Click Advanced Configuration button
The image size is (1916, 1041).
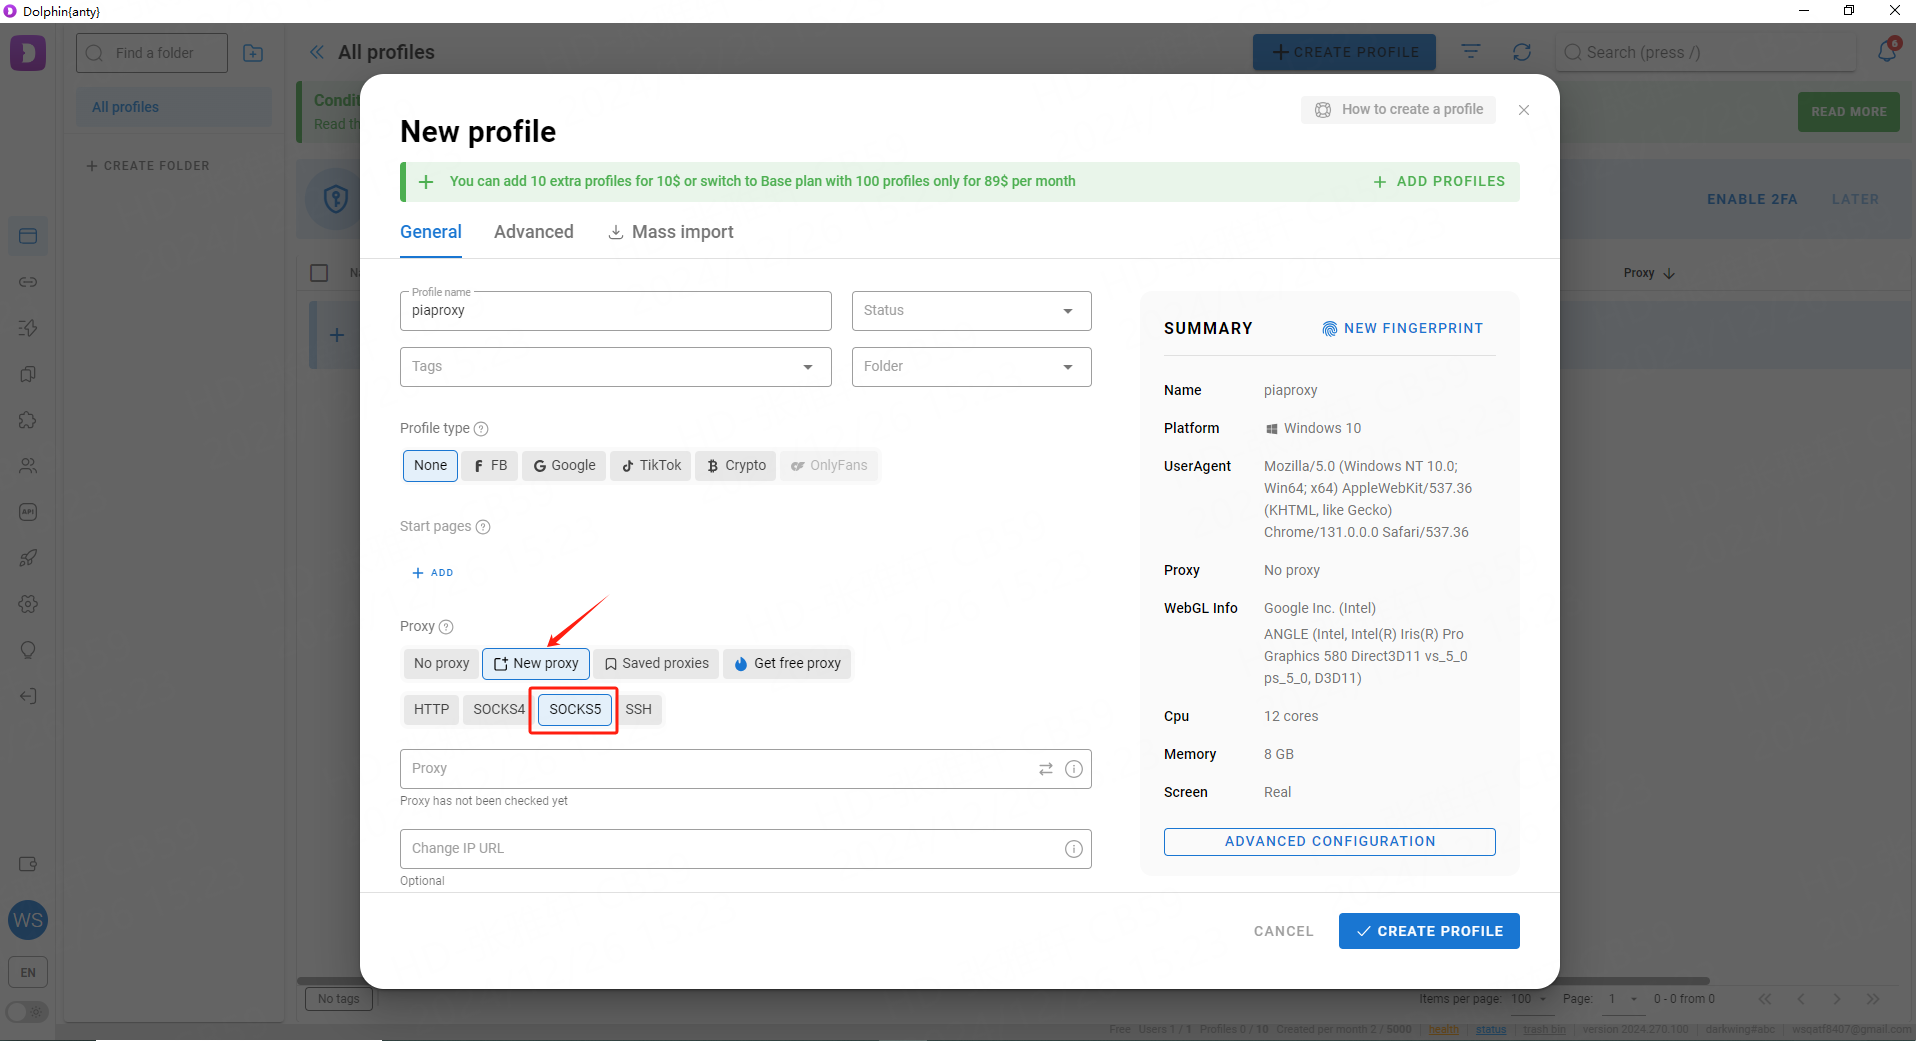(1329, 842)
